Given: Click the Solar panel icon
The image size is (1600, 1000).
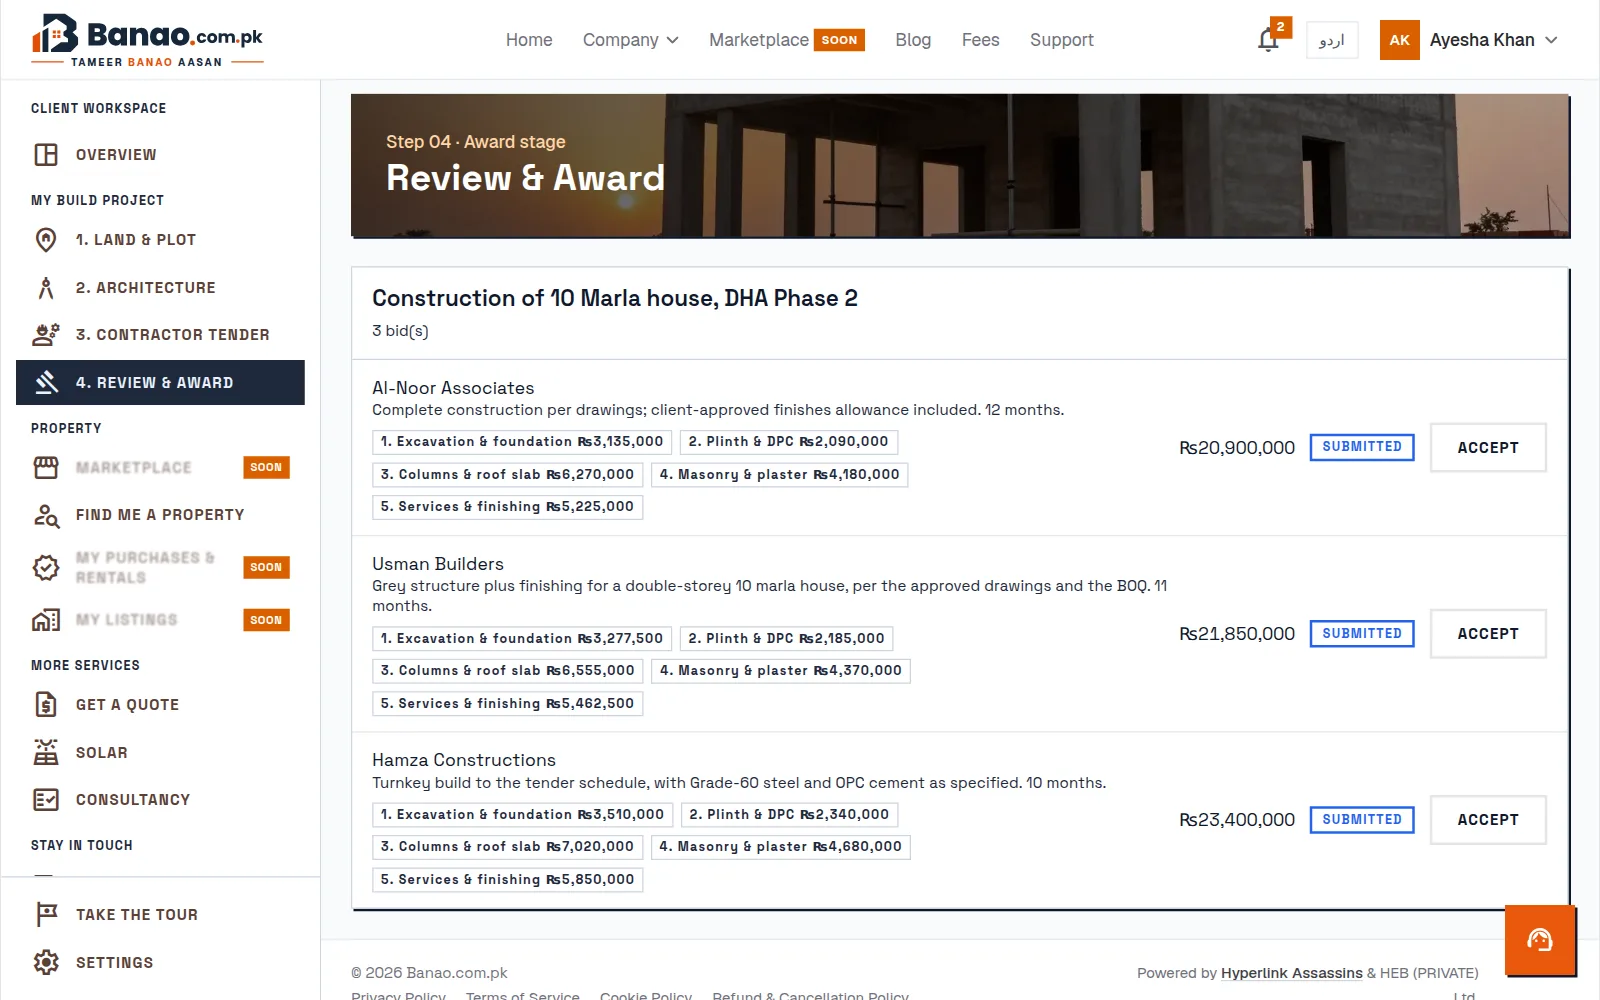Looking at the screenshot, I should click(46, 753).
